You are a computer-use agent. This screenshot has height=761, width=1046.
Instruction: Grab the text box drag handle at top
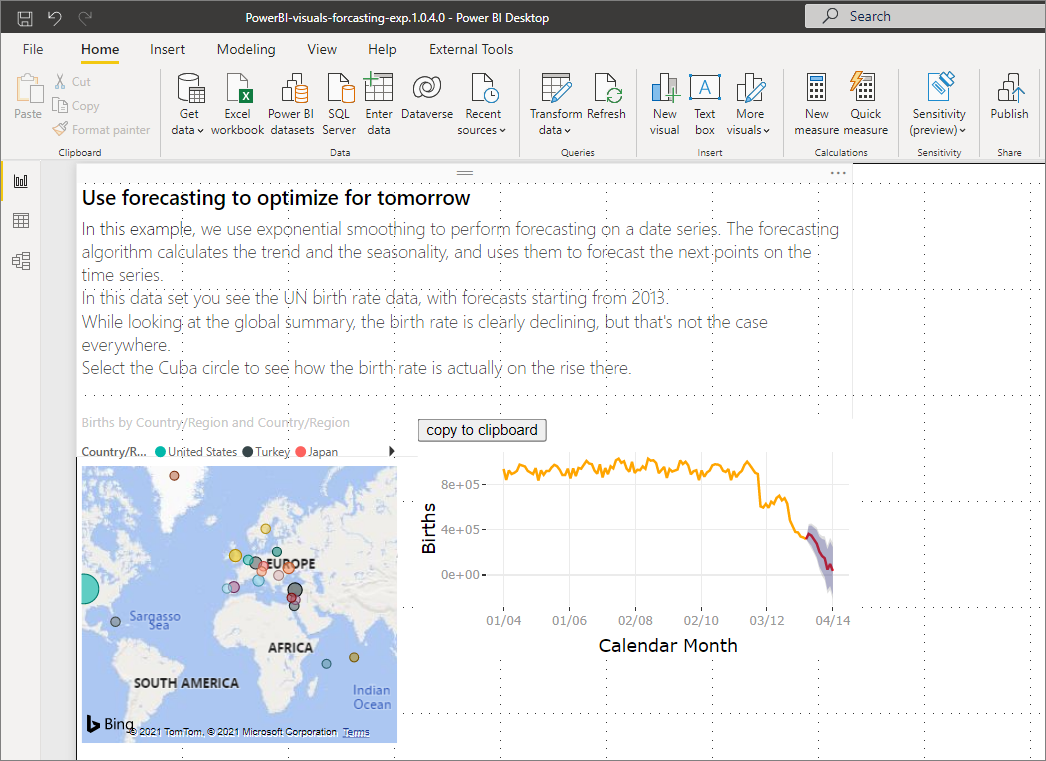(465, 173)
